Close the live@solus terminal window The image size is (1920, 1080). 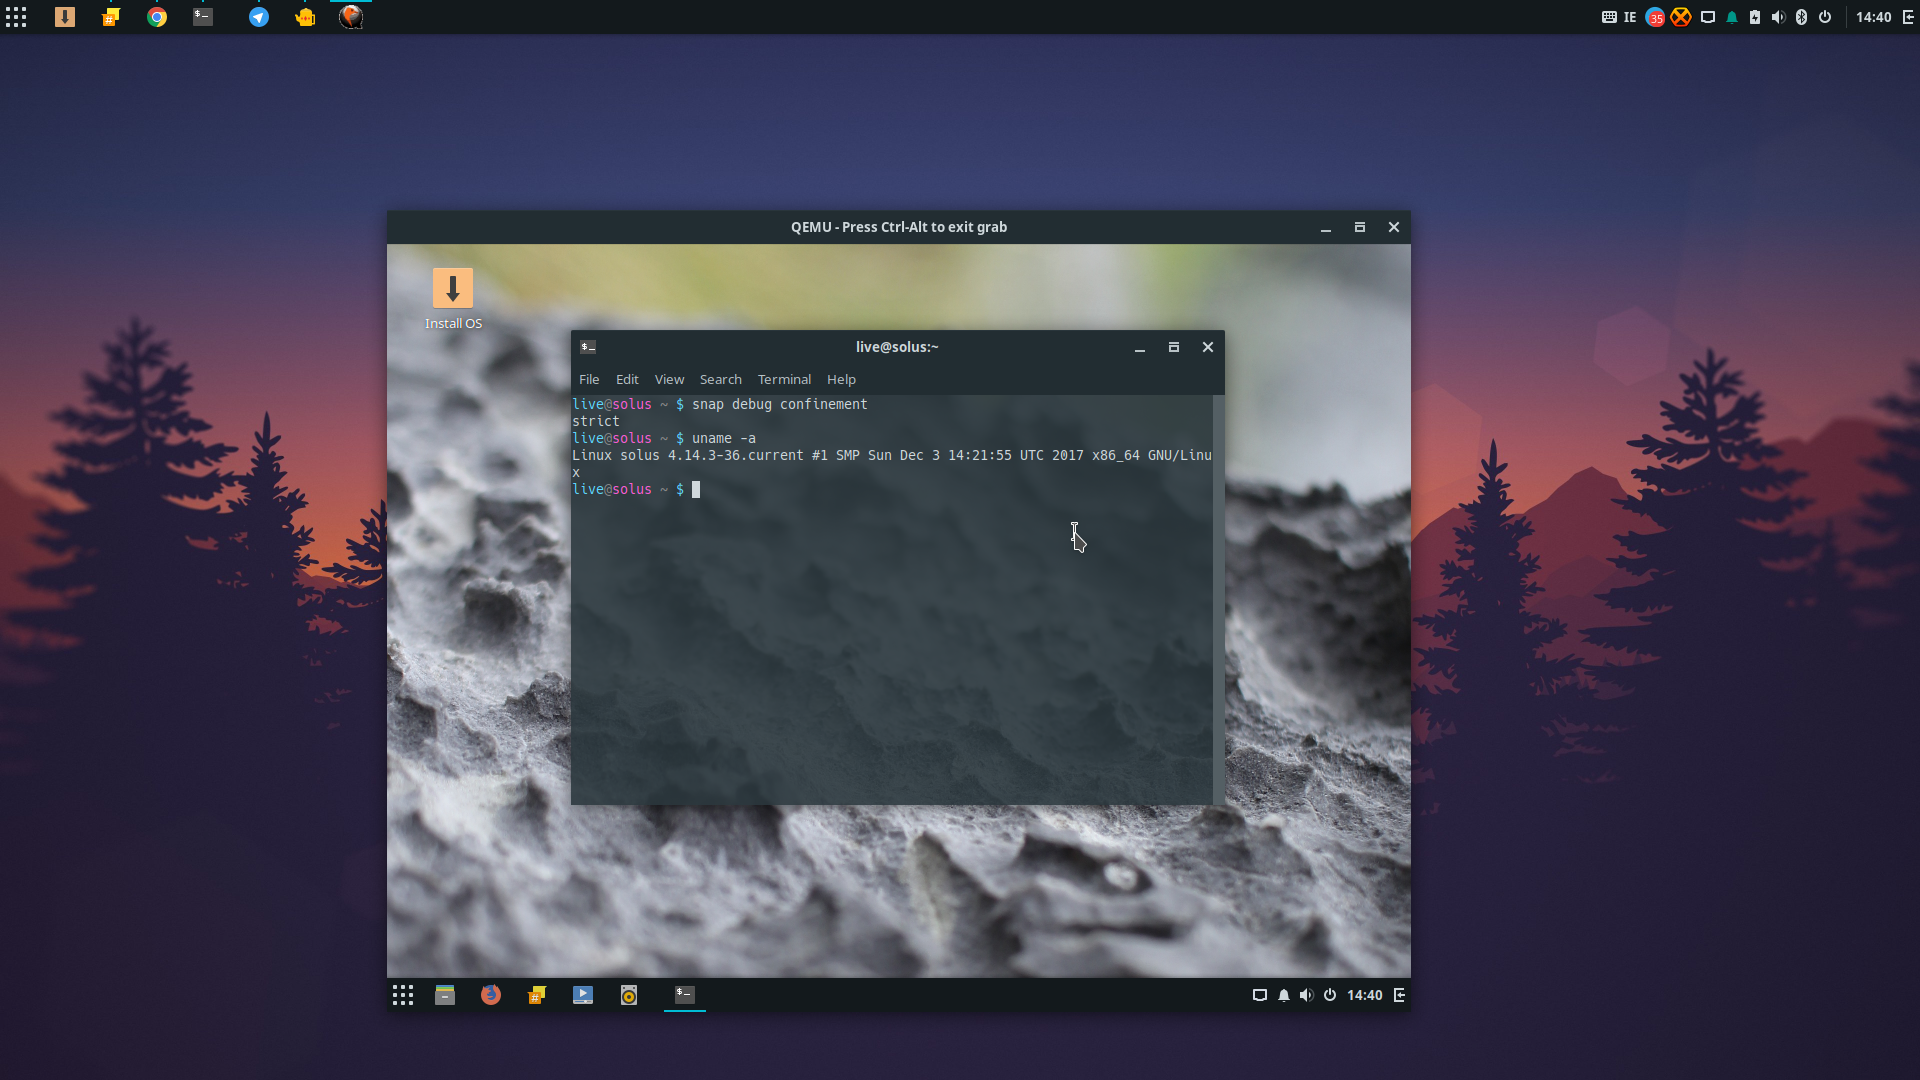(1208, 347)
